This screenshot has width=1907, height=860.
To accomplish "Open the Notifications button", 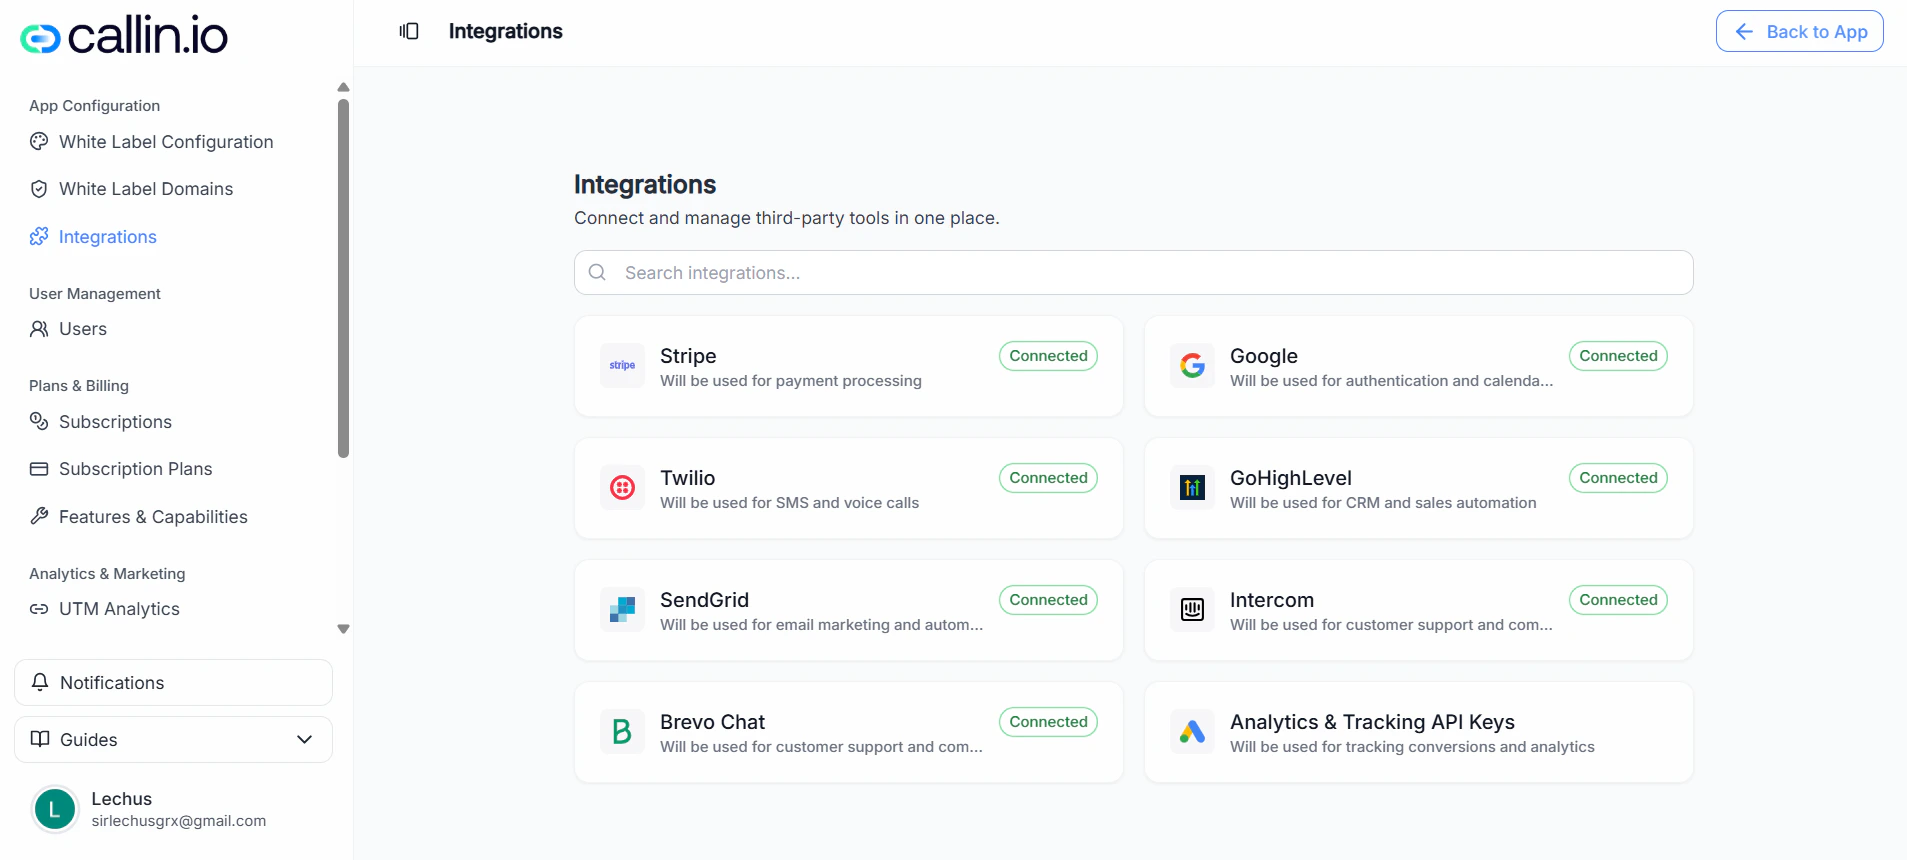I will point(173,682).
